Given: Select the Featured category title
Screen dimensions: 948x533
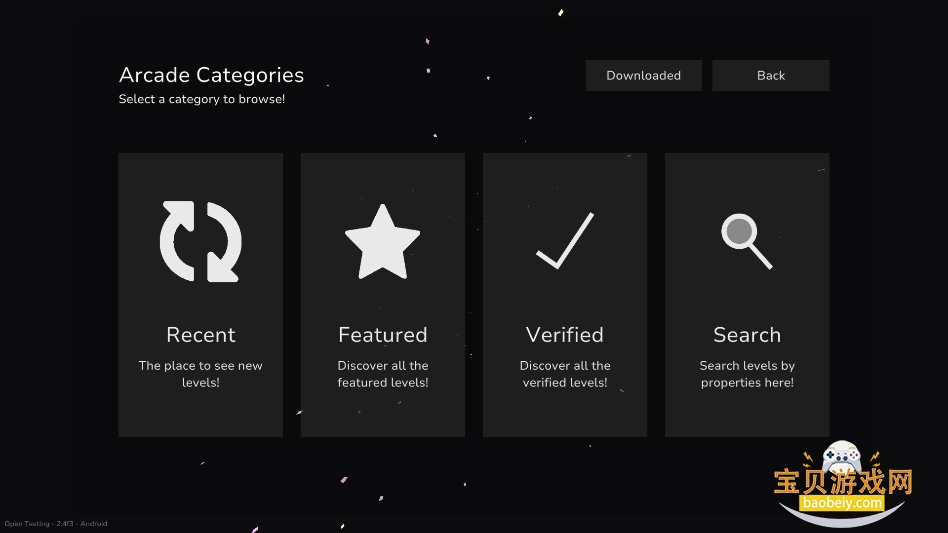Looking at the screenshot, I should (x=383, y=335).
